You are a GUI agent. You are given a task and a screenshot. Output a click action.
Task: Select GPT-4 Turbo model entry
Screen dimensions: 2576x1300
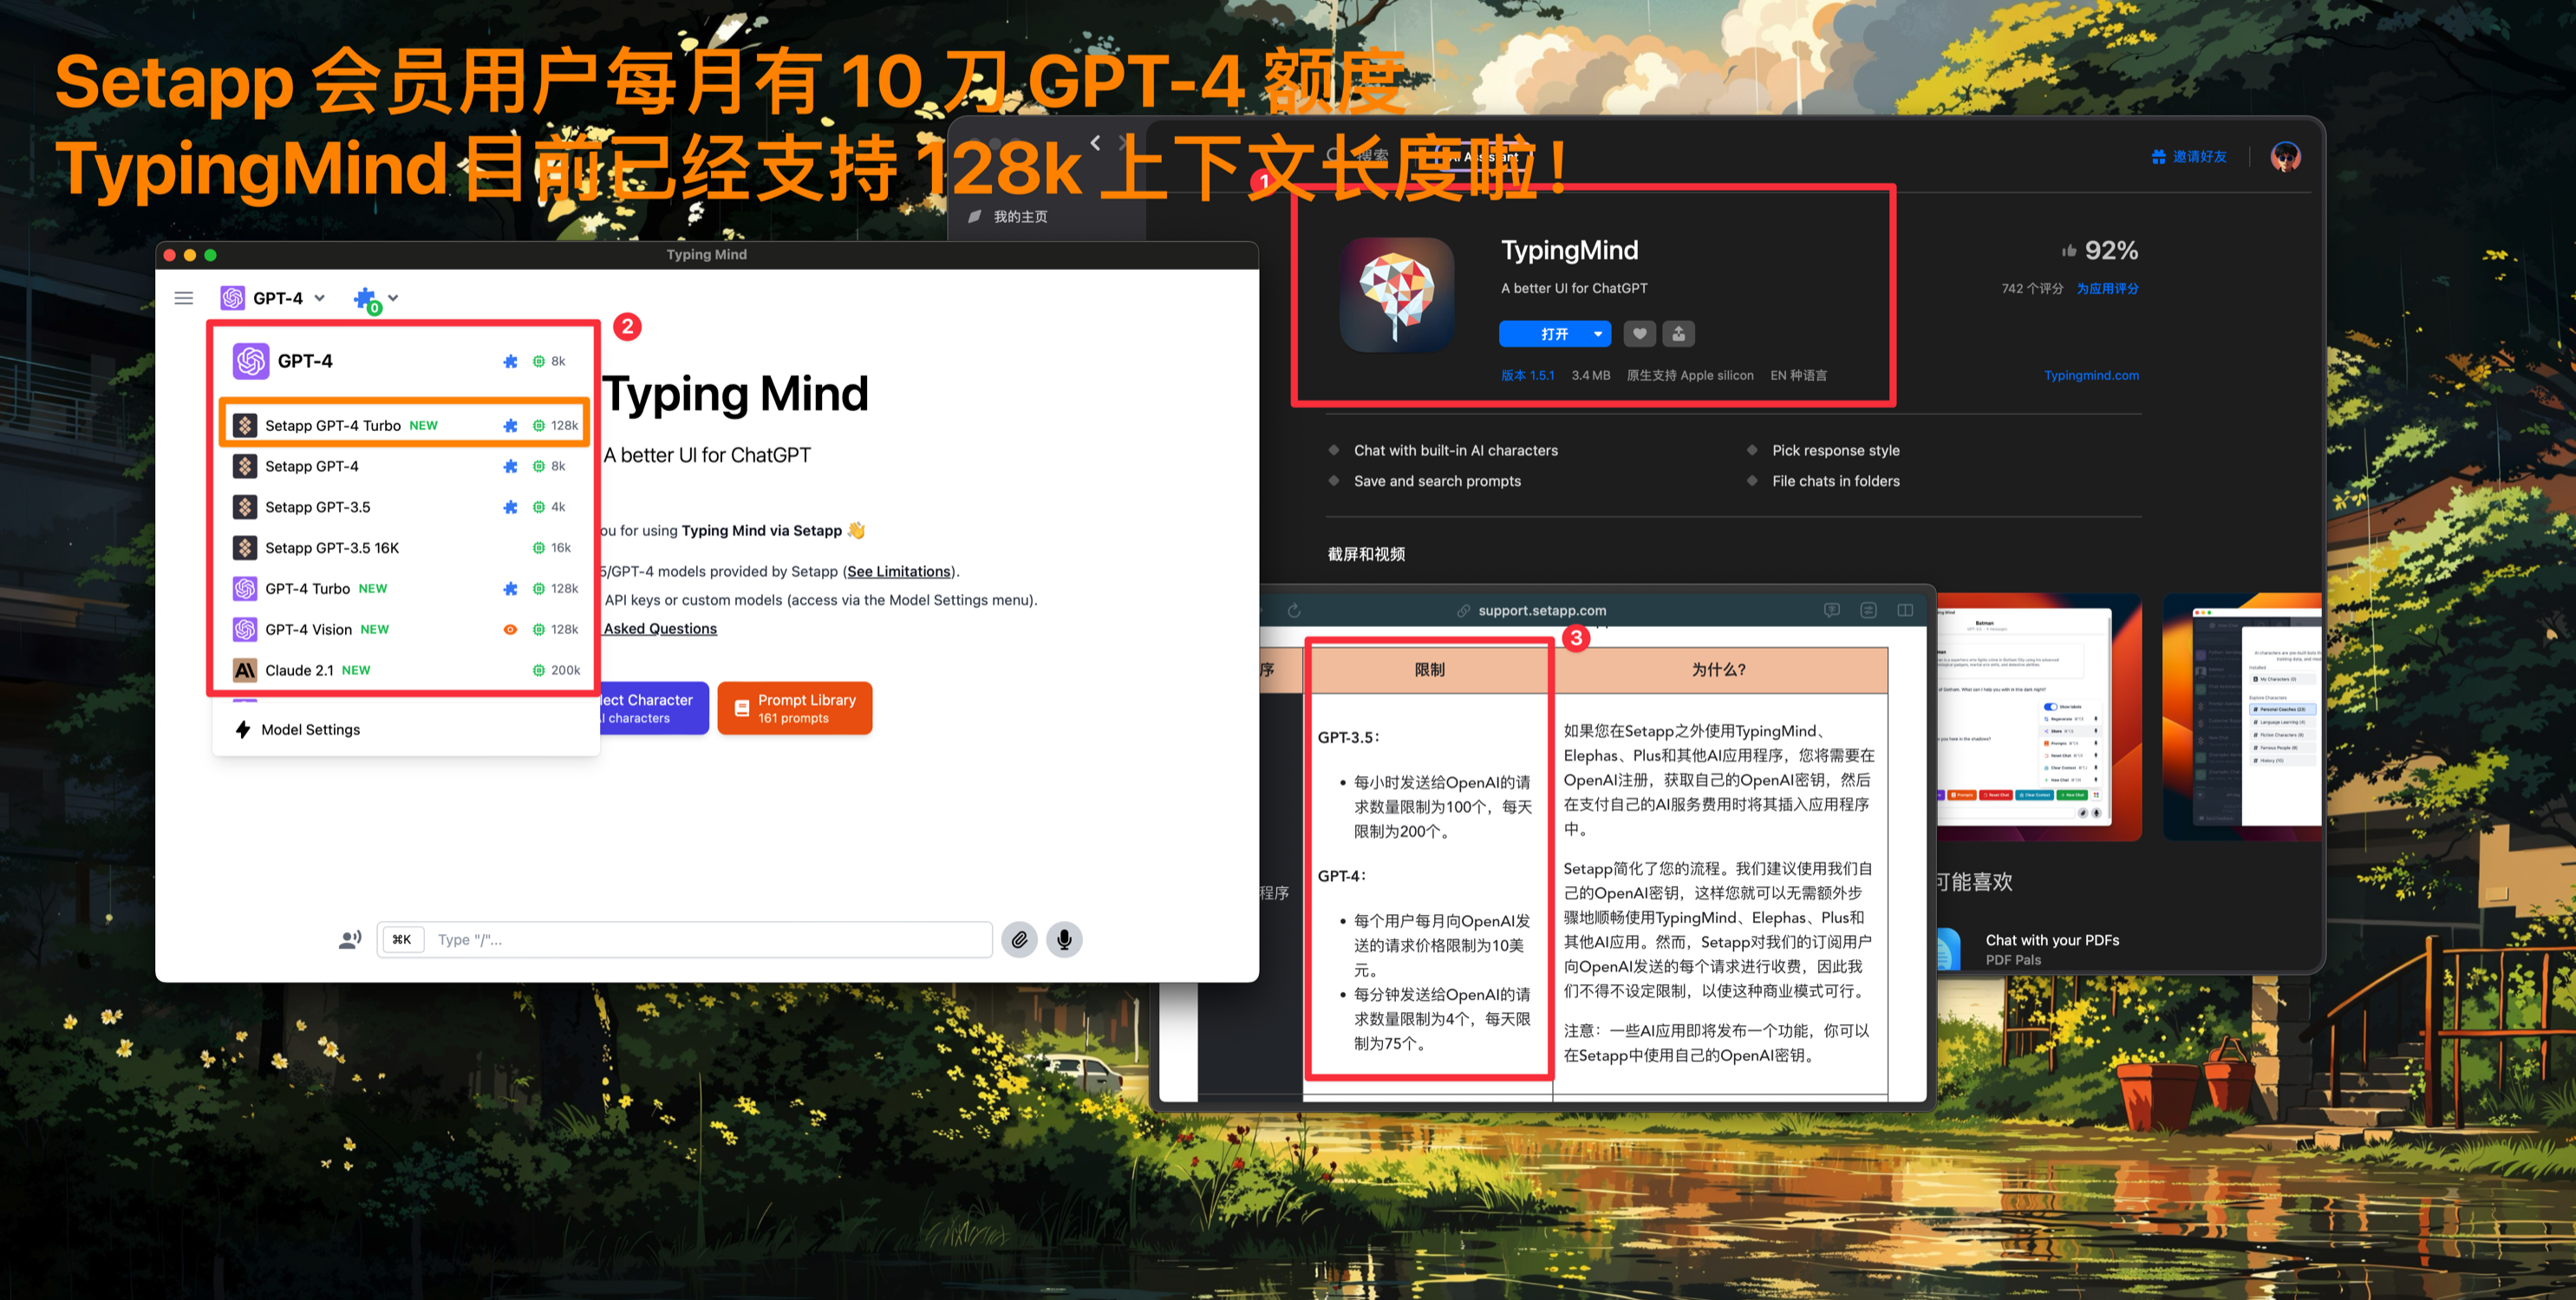[405, 589]
